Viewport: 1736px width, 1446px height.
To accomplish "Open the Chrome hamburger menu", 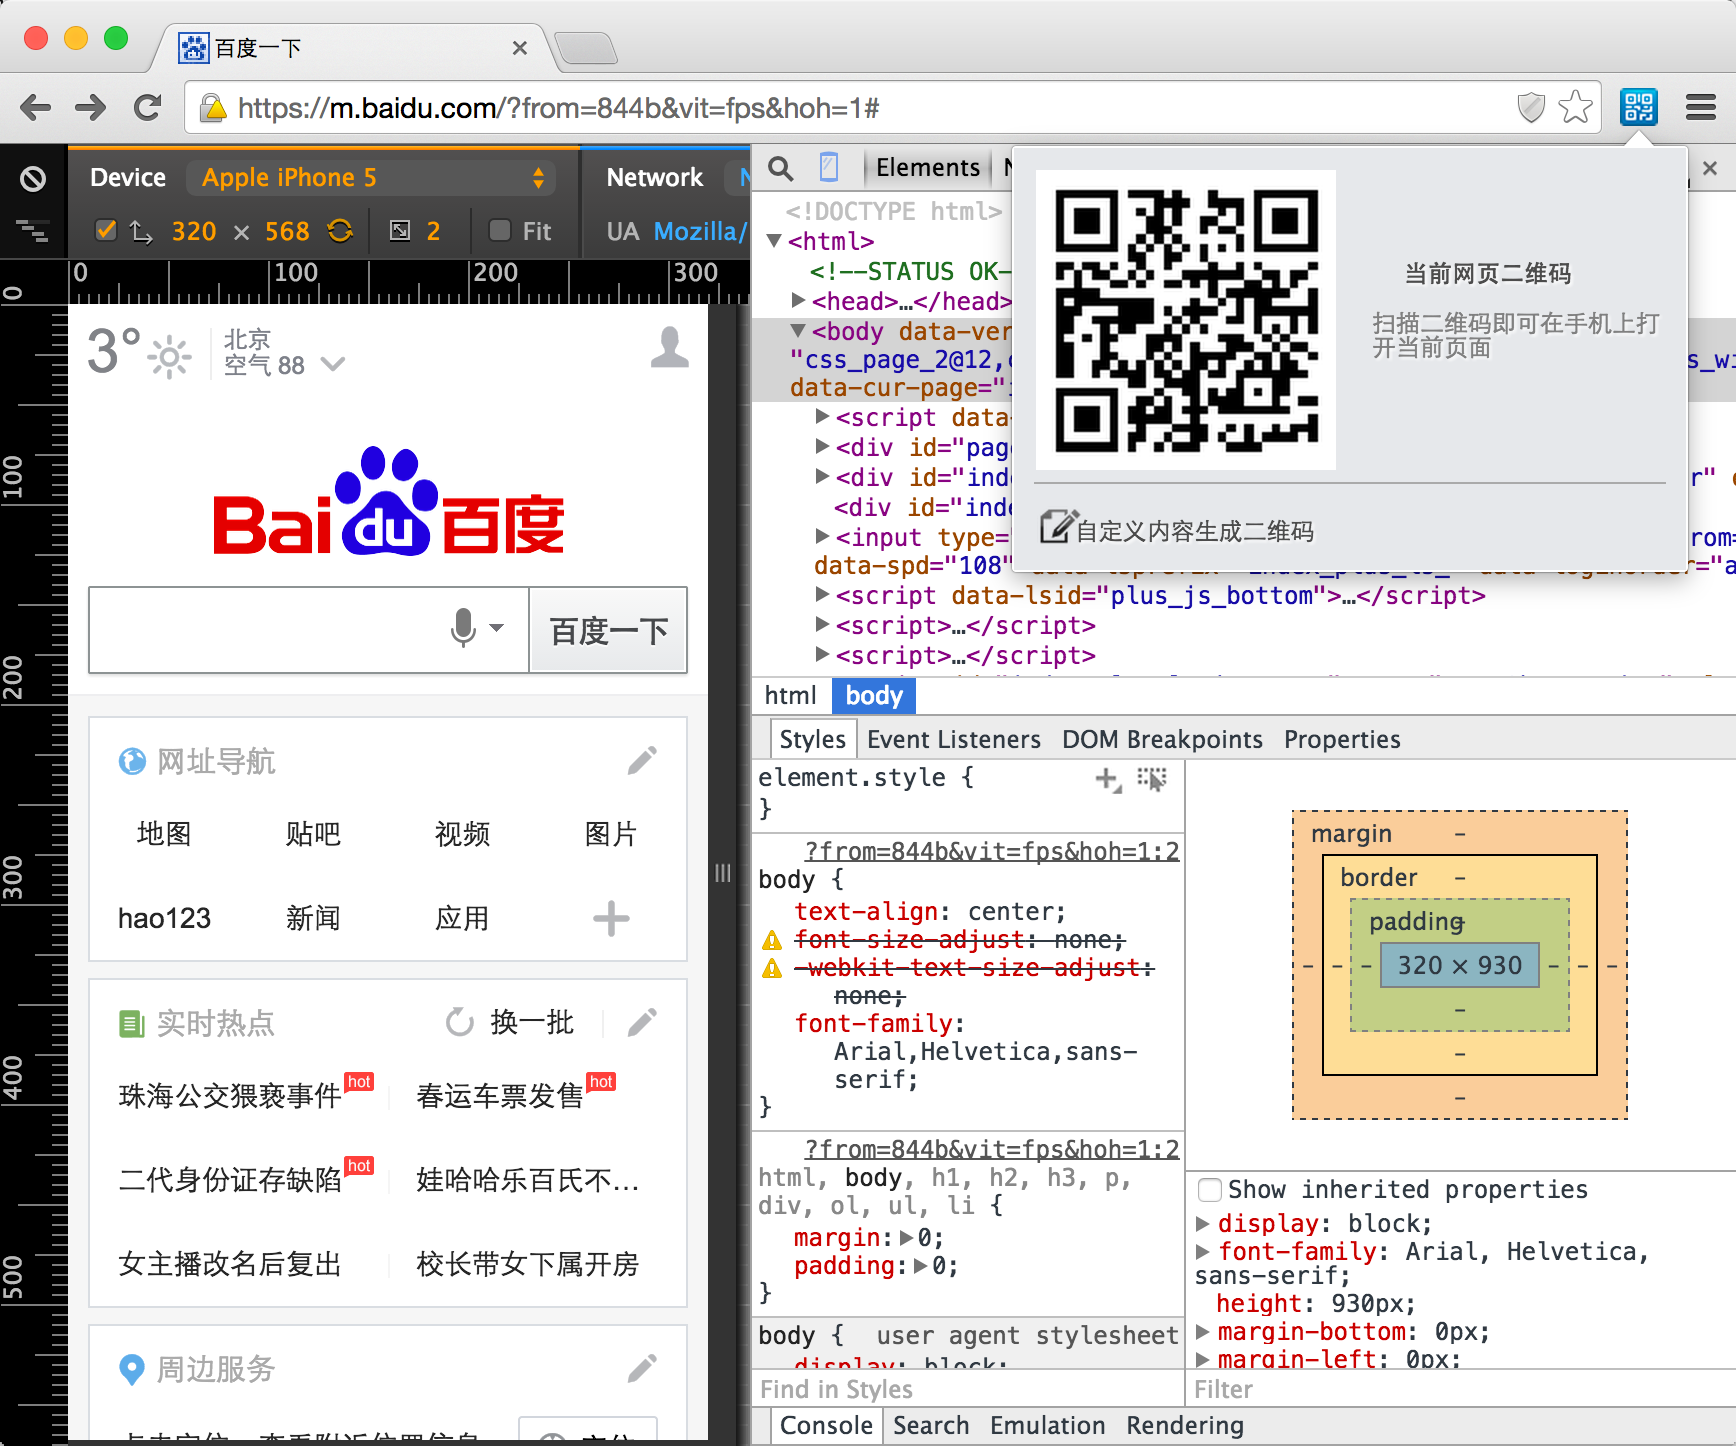I will point(1700,107).
